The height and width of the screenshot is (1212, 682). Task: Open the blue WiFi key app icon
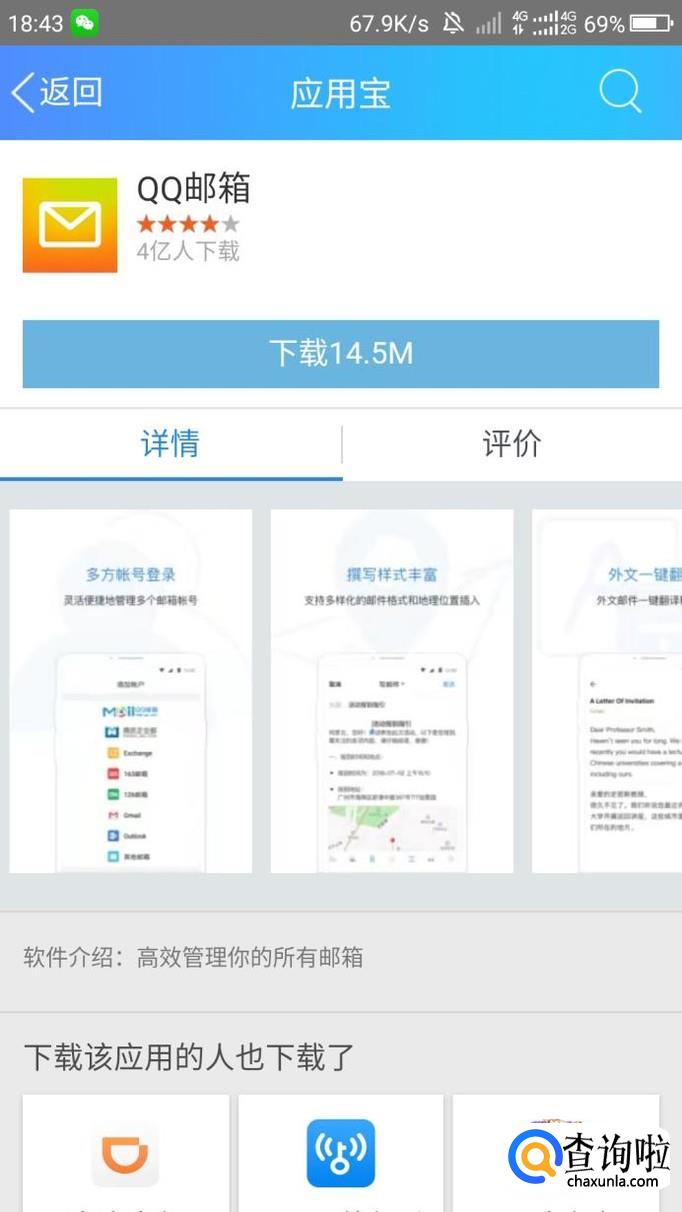(341, 1153)
